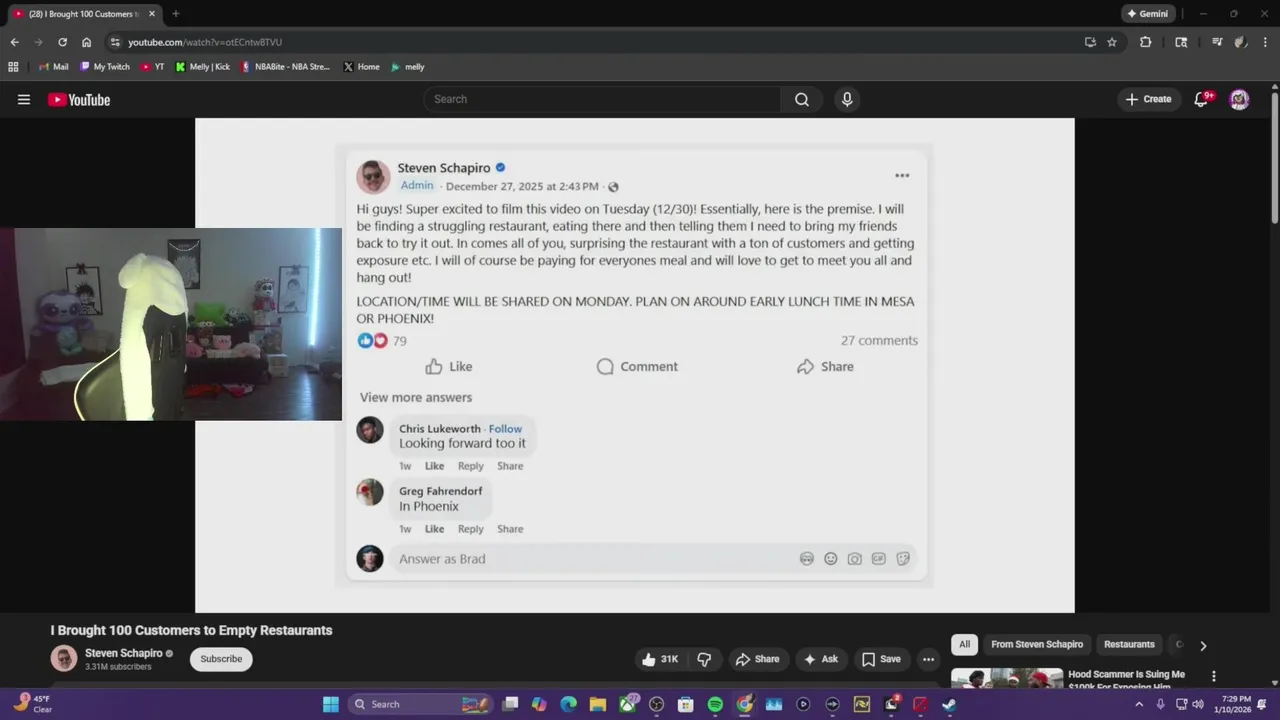
Task: Open the Melly | Kick bookmark
Action: click(x=202, y=67)
